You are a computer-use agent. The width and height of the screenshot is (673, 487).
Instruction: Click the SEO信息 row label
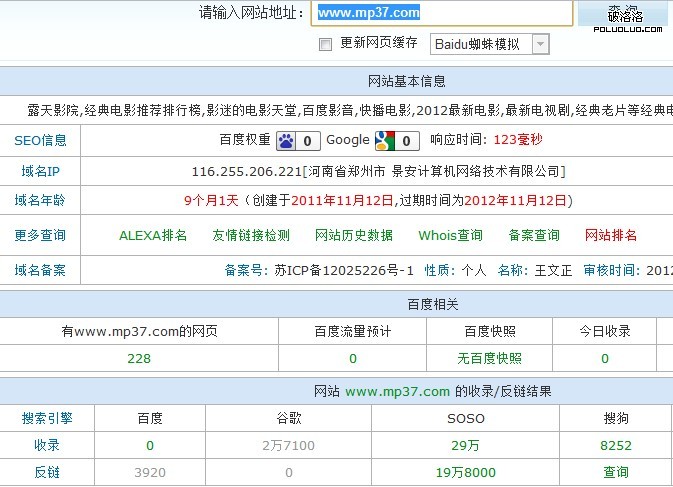point(40,141)
